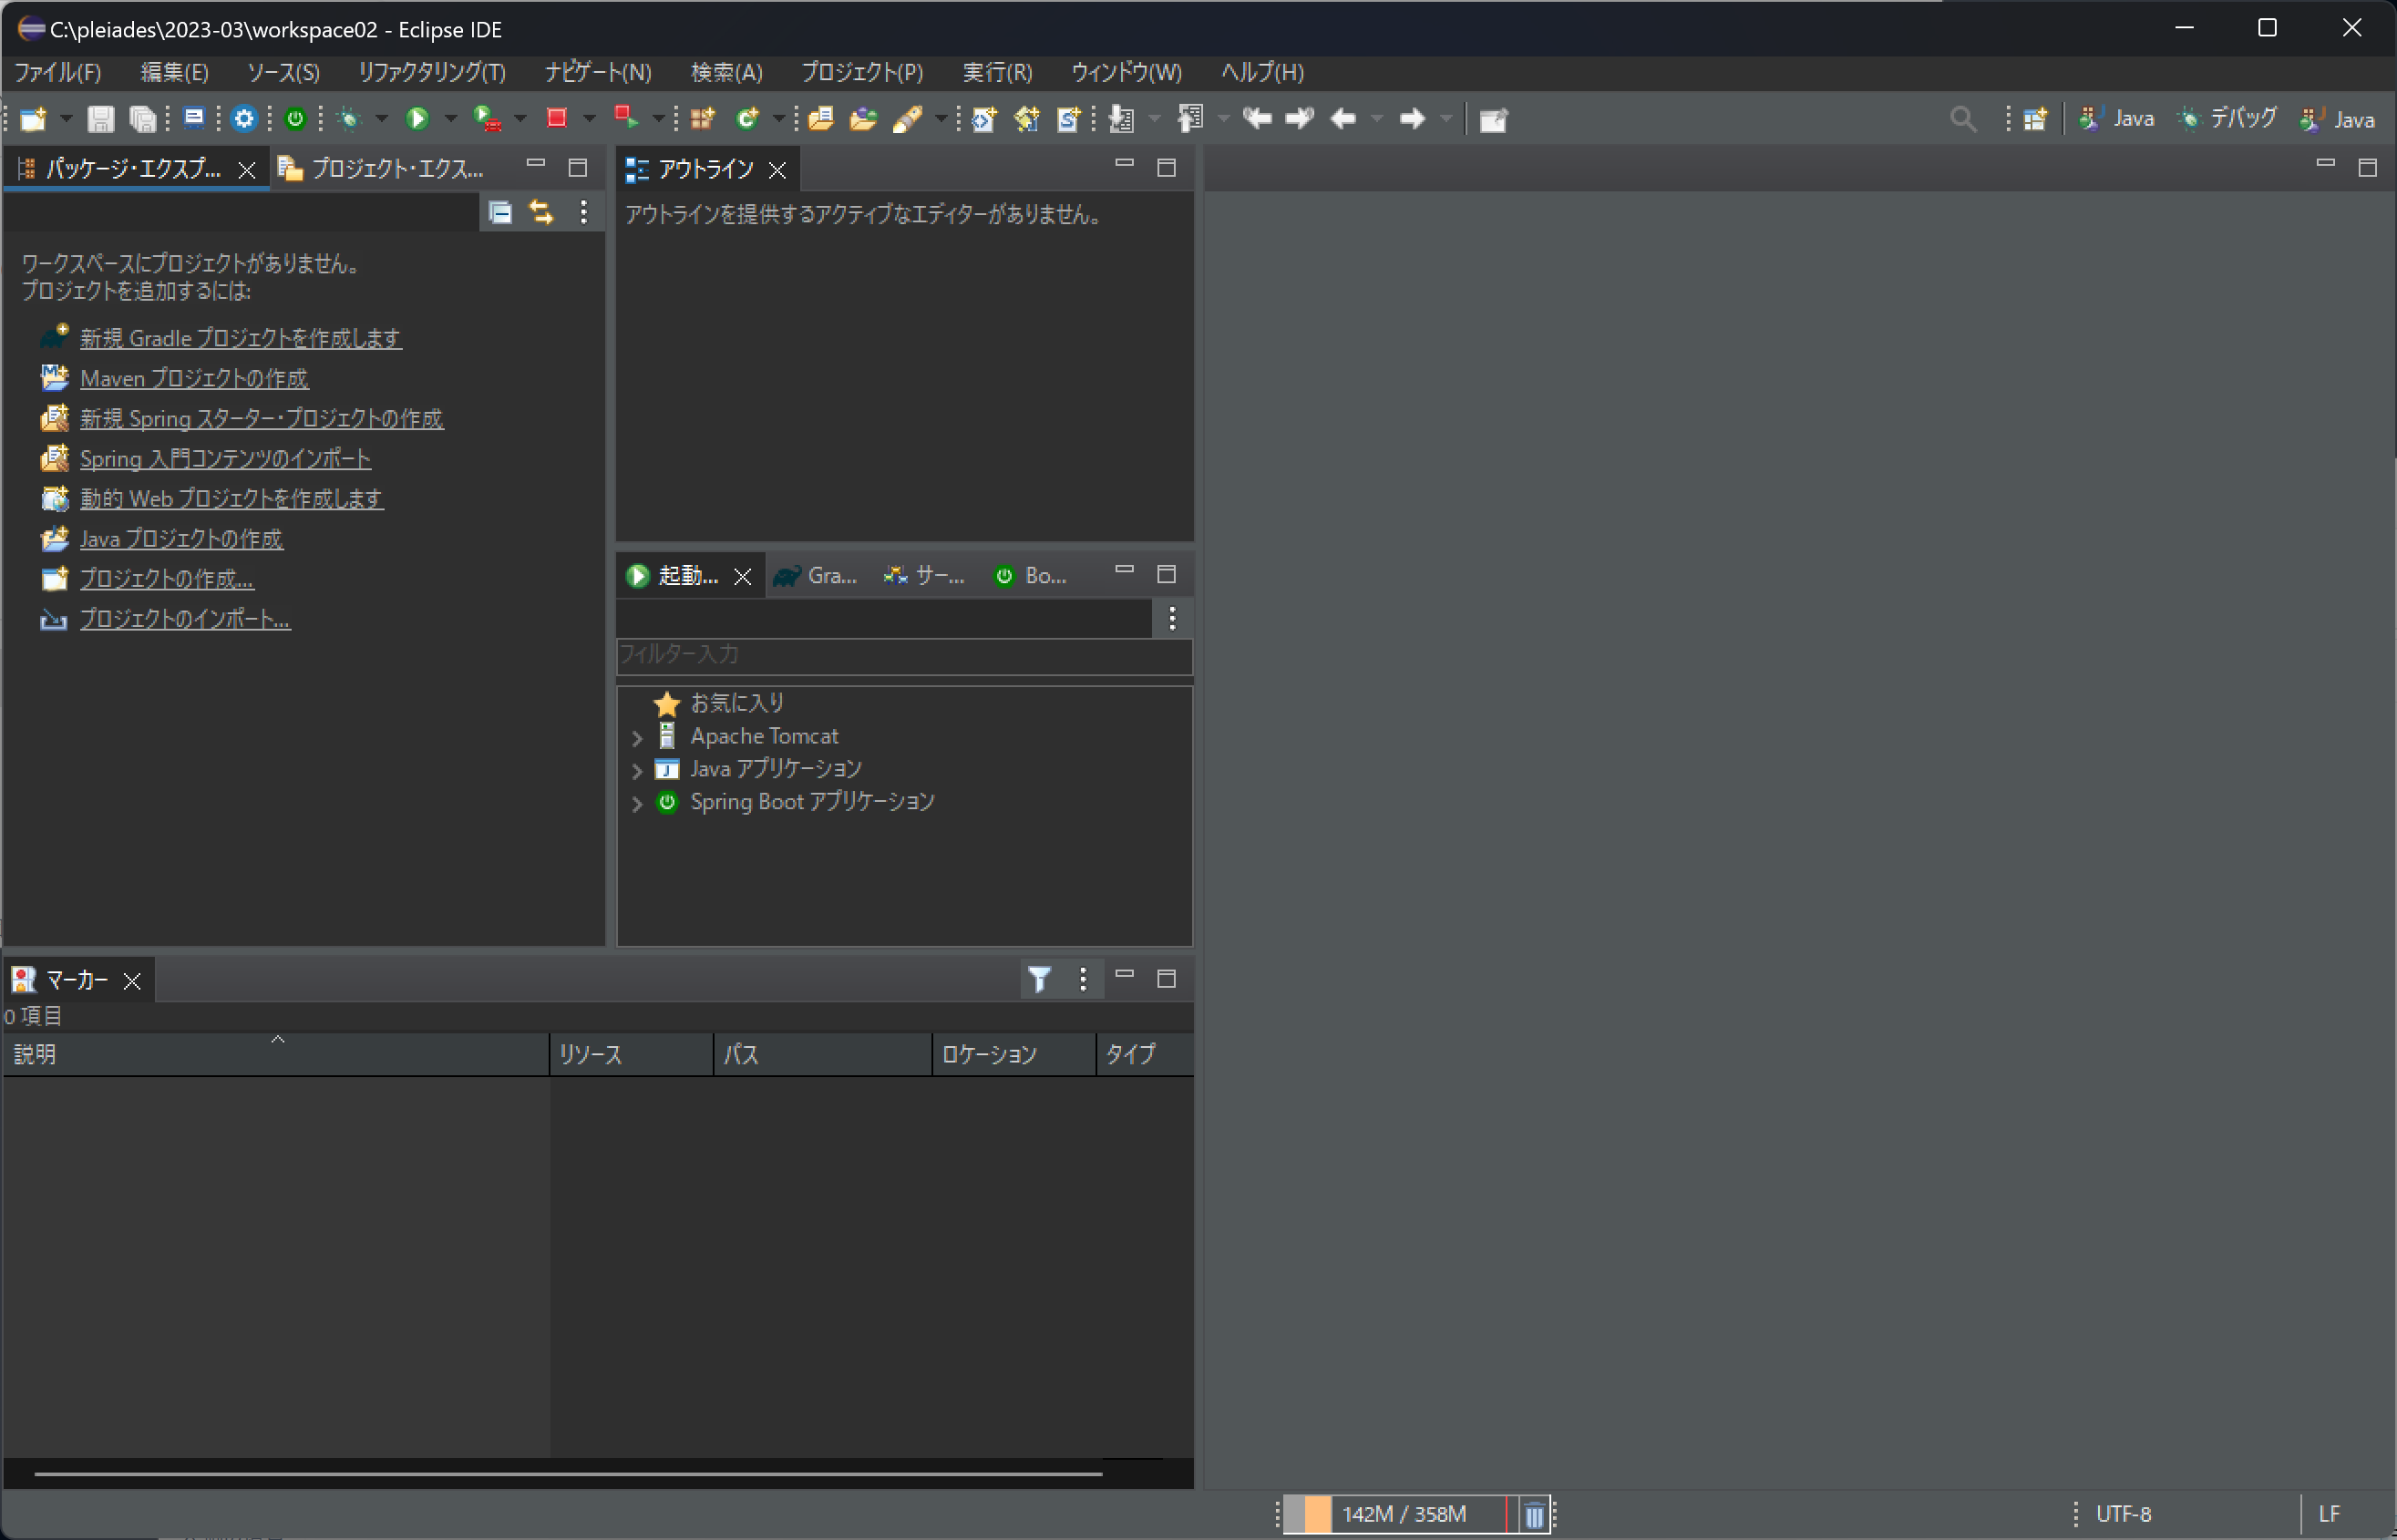The width and height of the screenshot is (2397, 1540).
Task: Click Maven プロジェクトの作成 link
Action: click(x=194, y=378)
